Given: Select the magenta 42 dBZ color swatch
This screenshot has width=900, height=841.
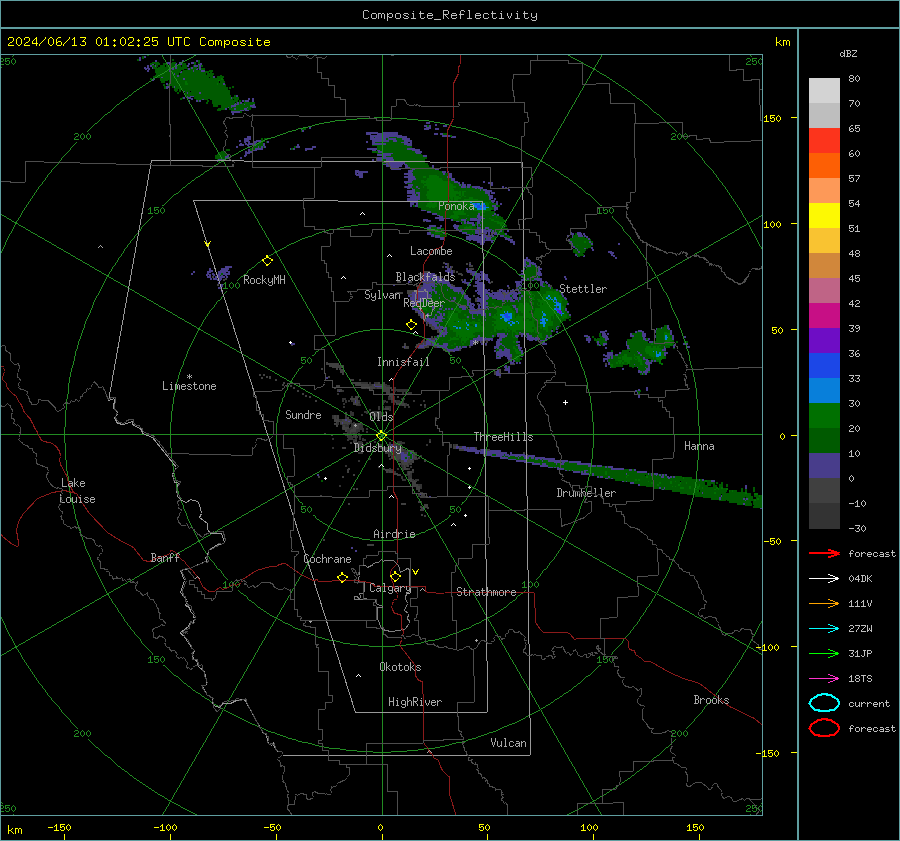Looking at the screenshot, I should [x=824, y=315].
